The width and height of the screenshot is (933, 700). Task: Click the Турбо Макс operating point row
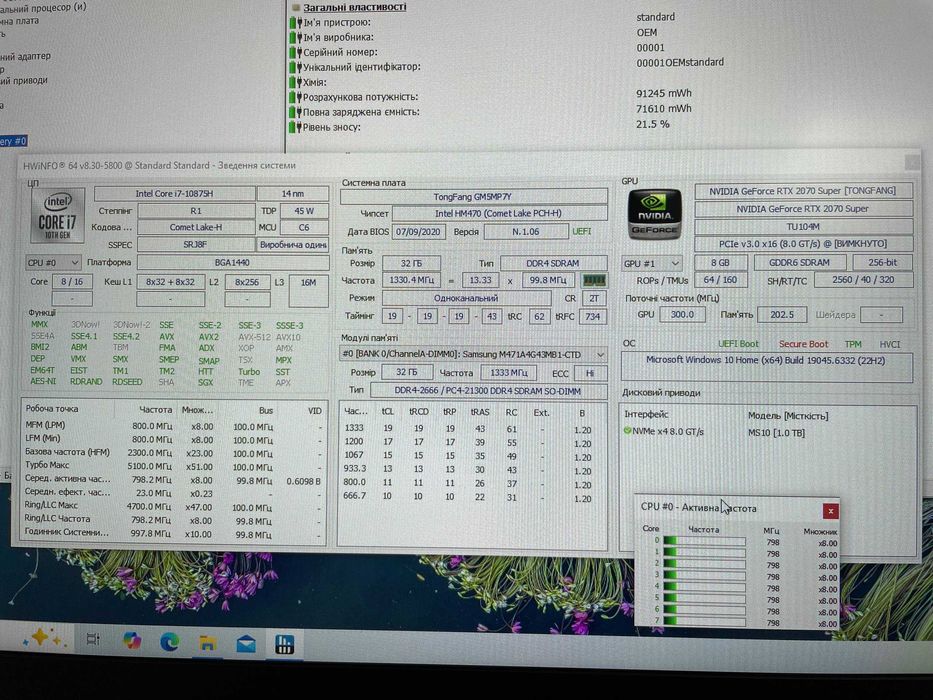pyautogui.click(x=174, y=466)
